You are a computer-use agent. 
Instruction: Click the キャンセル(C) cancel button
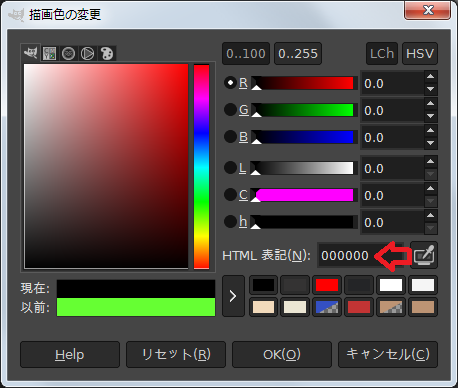tap(388, 354)
